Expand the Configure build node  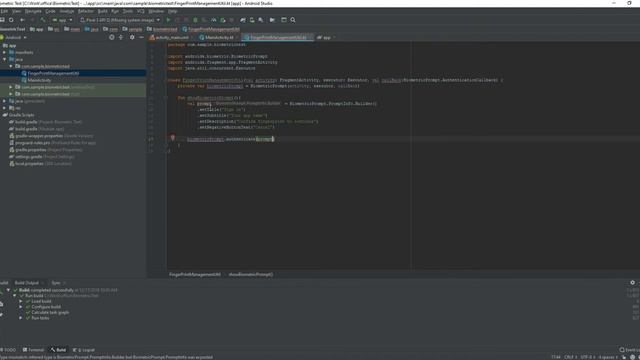21,307
